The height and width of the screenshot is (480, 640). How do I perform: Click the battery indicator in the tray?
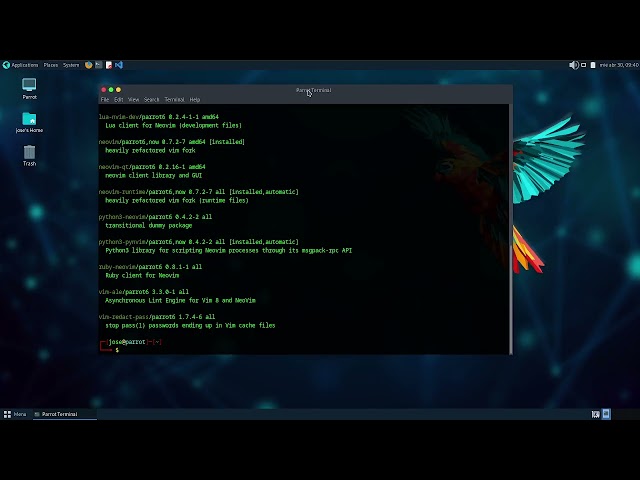tap(593, 65)
